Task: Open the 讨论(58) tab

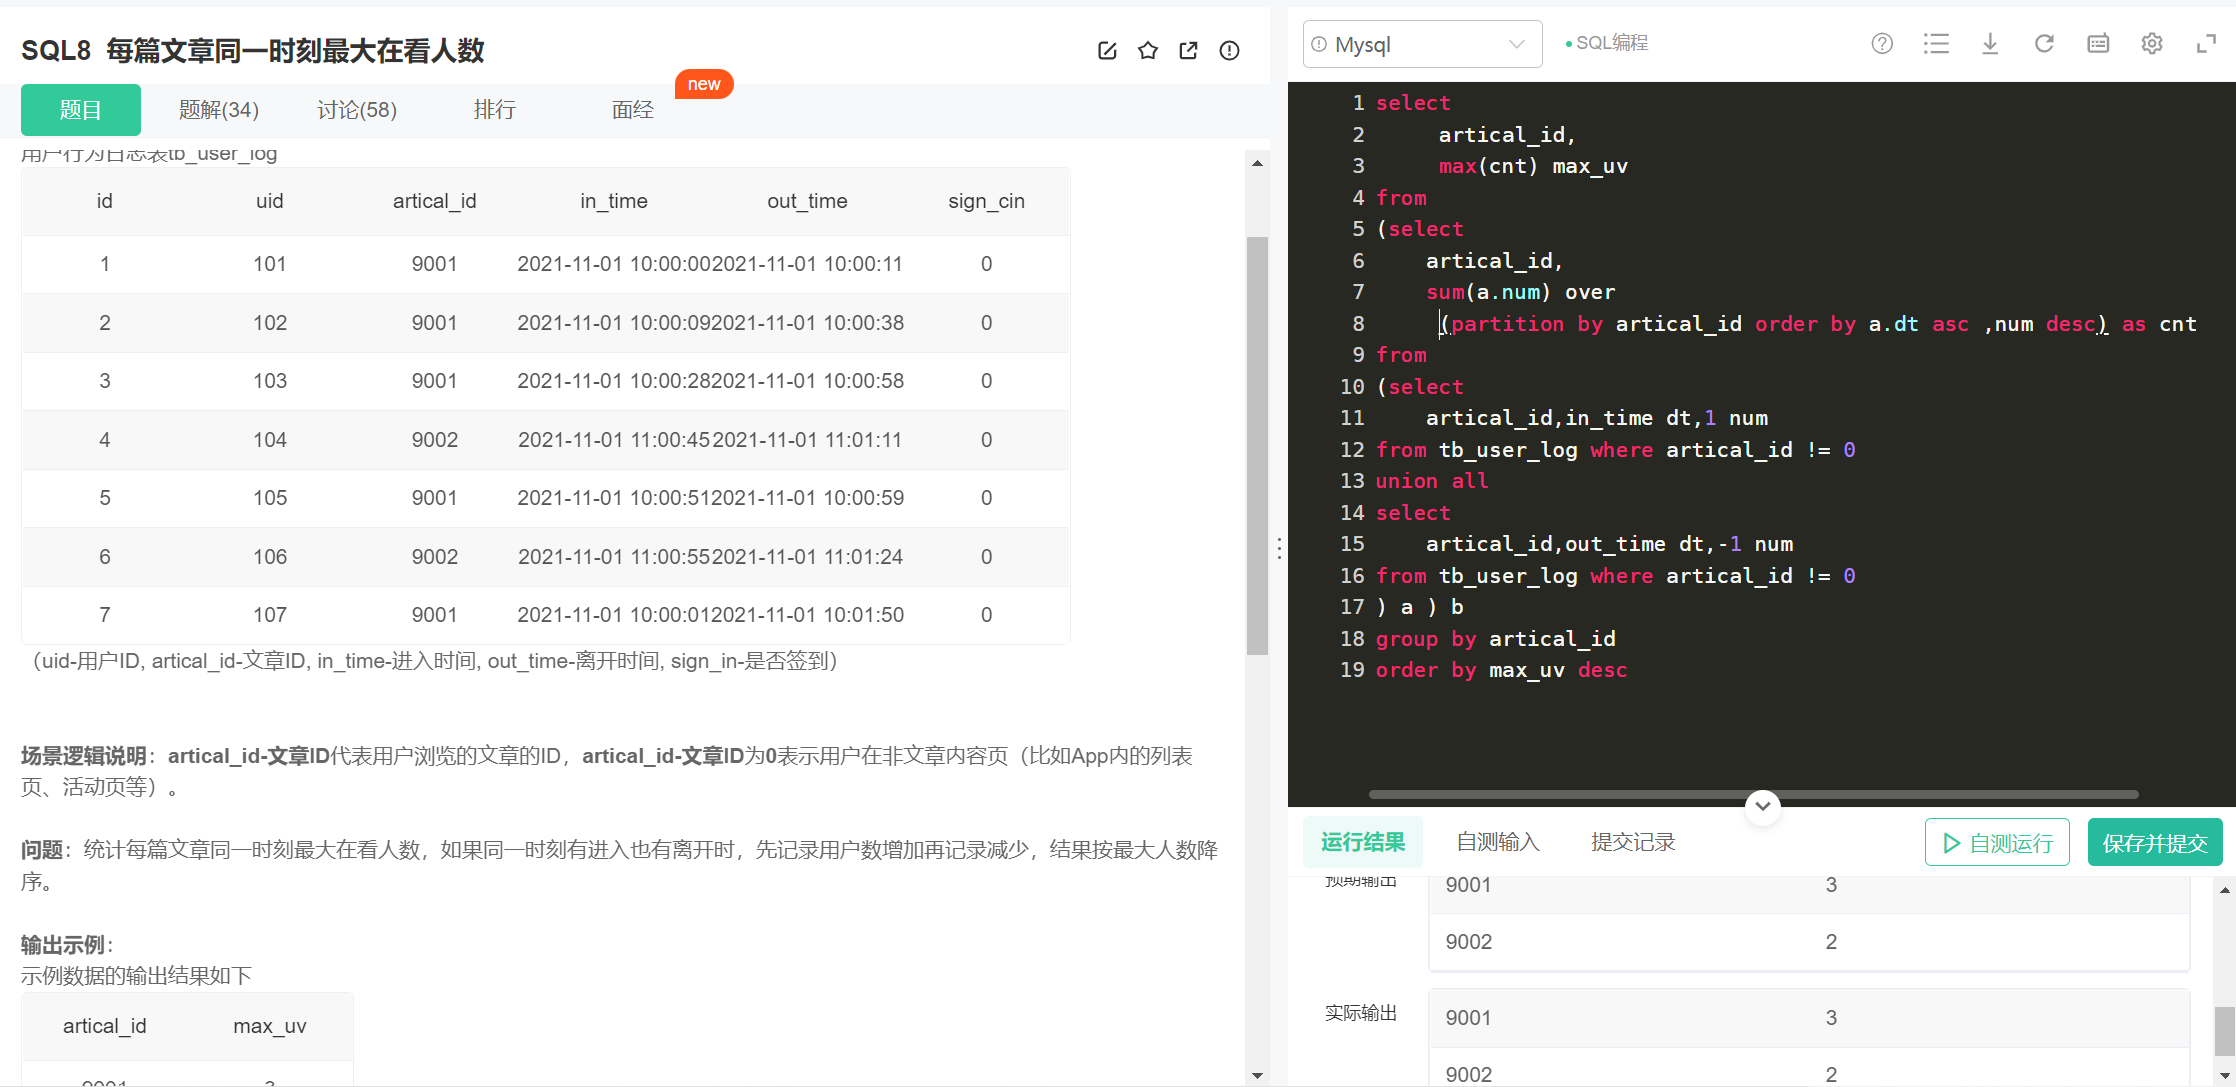Action: [357, 110]
